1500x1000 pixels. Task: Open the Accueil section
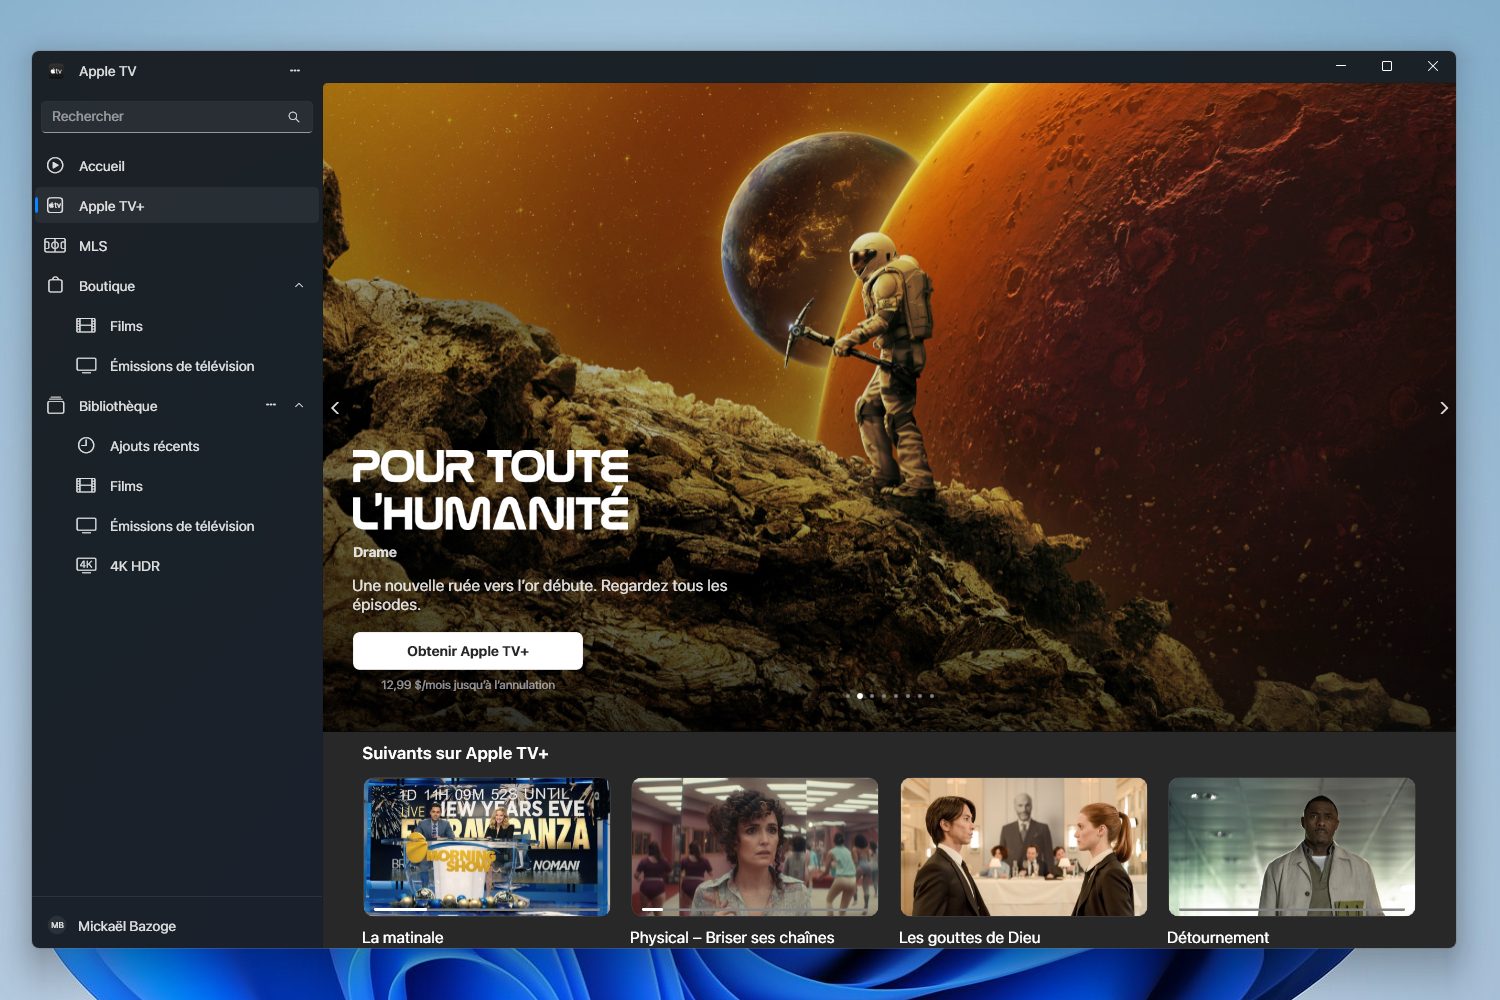[177, 166]
